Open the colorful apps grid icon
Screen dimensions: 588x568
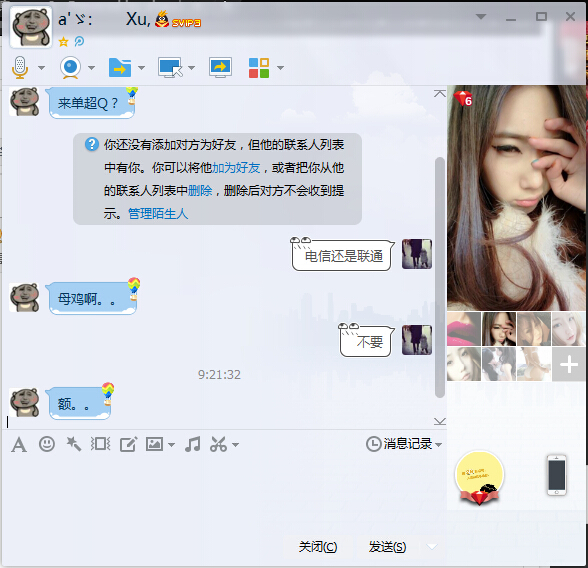pos(259,67)
